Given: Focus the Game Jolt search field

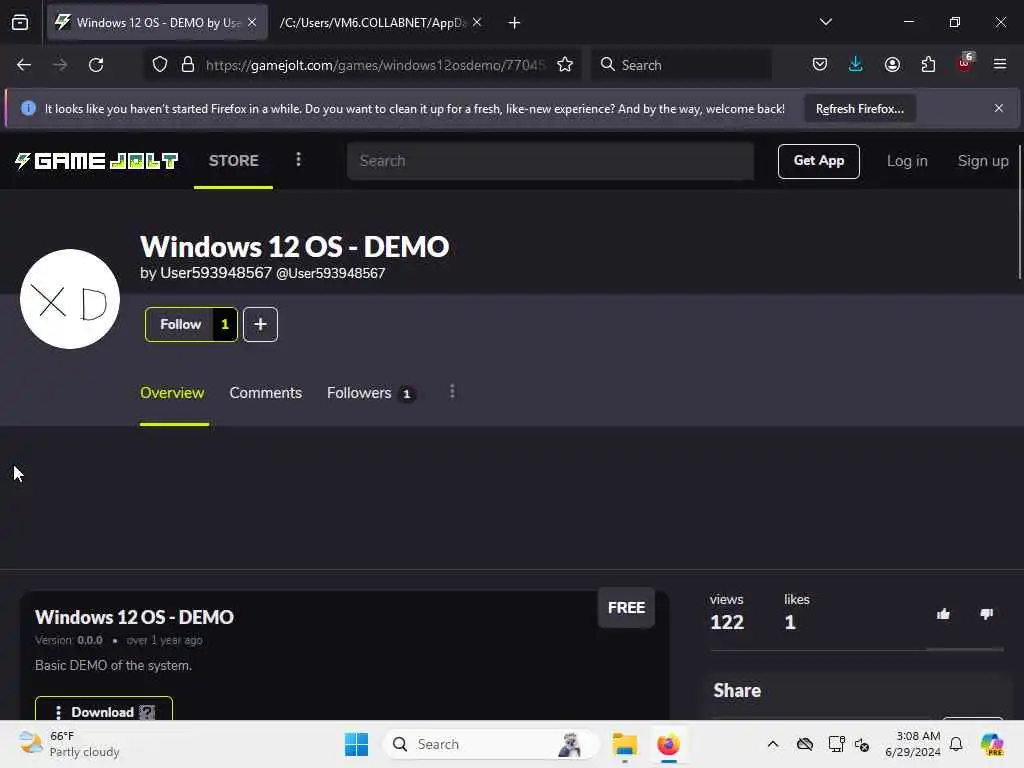Looking at the screenshot, I should 551,161.
